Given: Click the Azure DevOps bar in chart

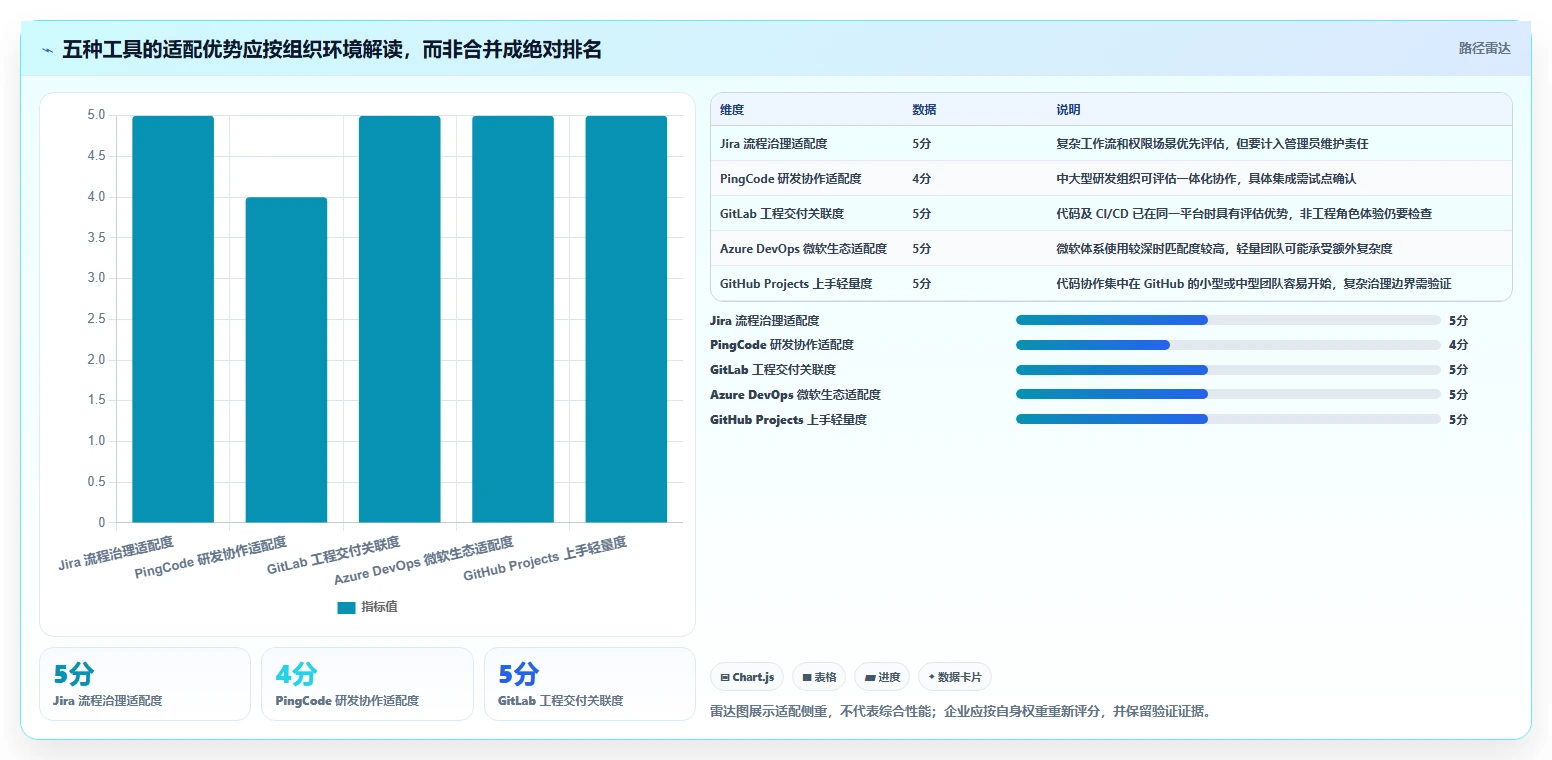Looking at the screenshot, I should click(x=513, y=319).
